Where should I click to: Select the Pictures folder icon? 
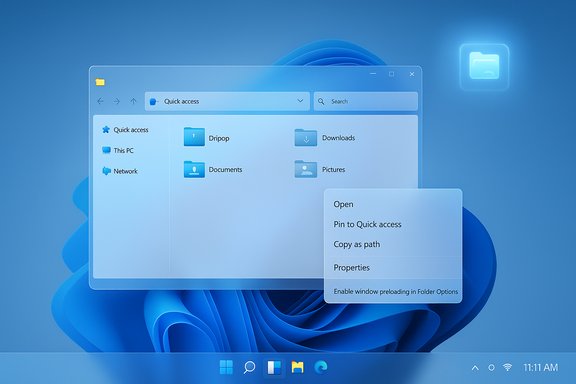(x=306, y=169)
